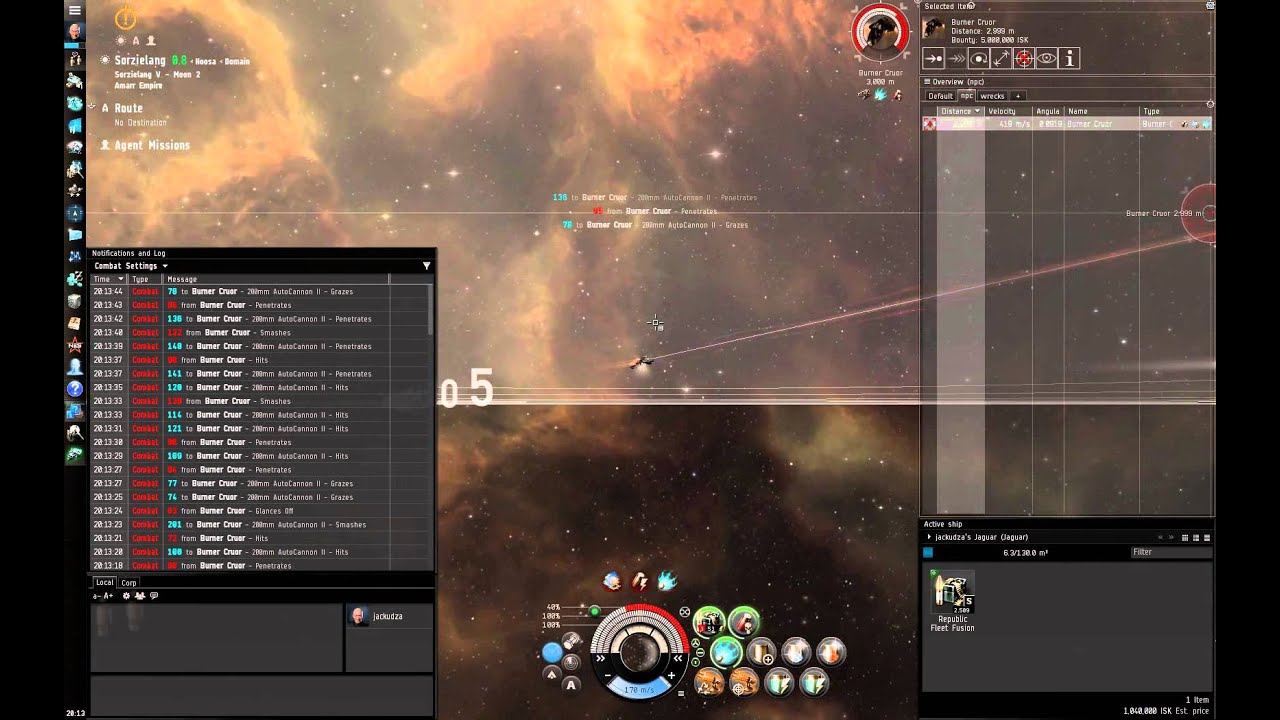Screen dimensions: 1280x720
Task: Toggle the blue circle tactical overlay button
Action: (x=552, y=653)
